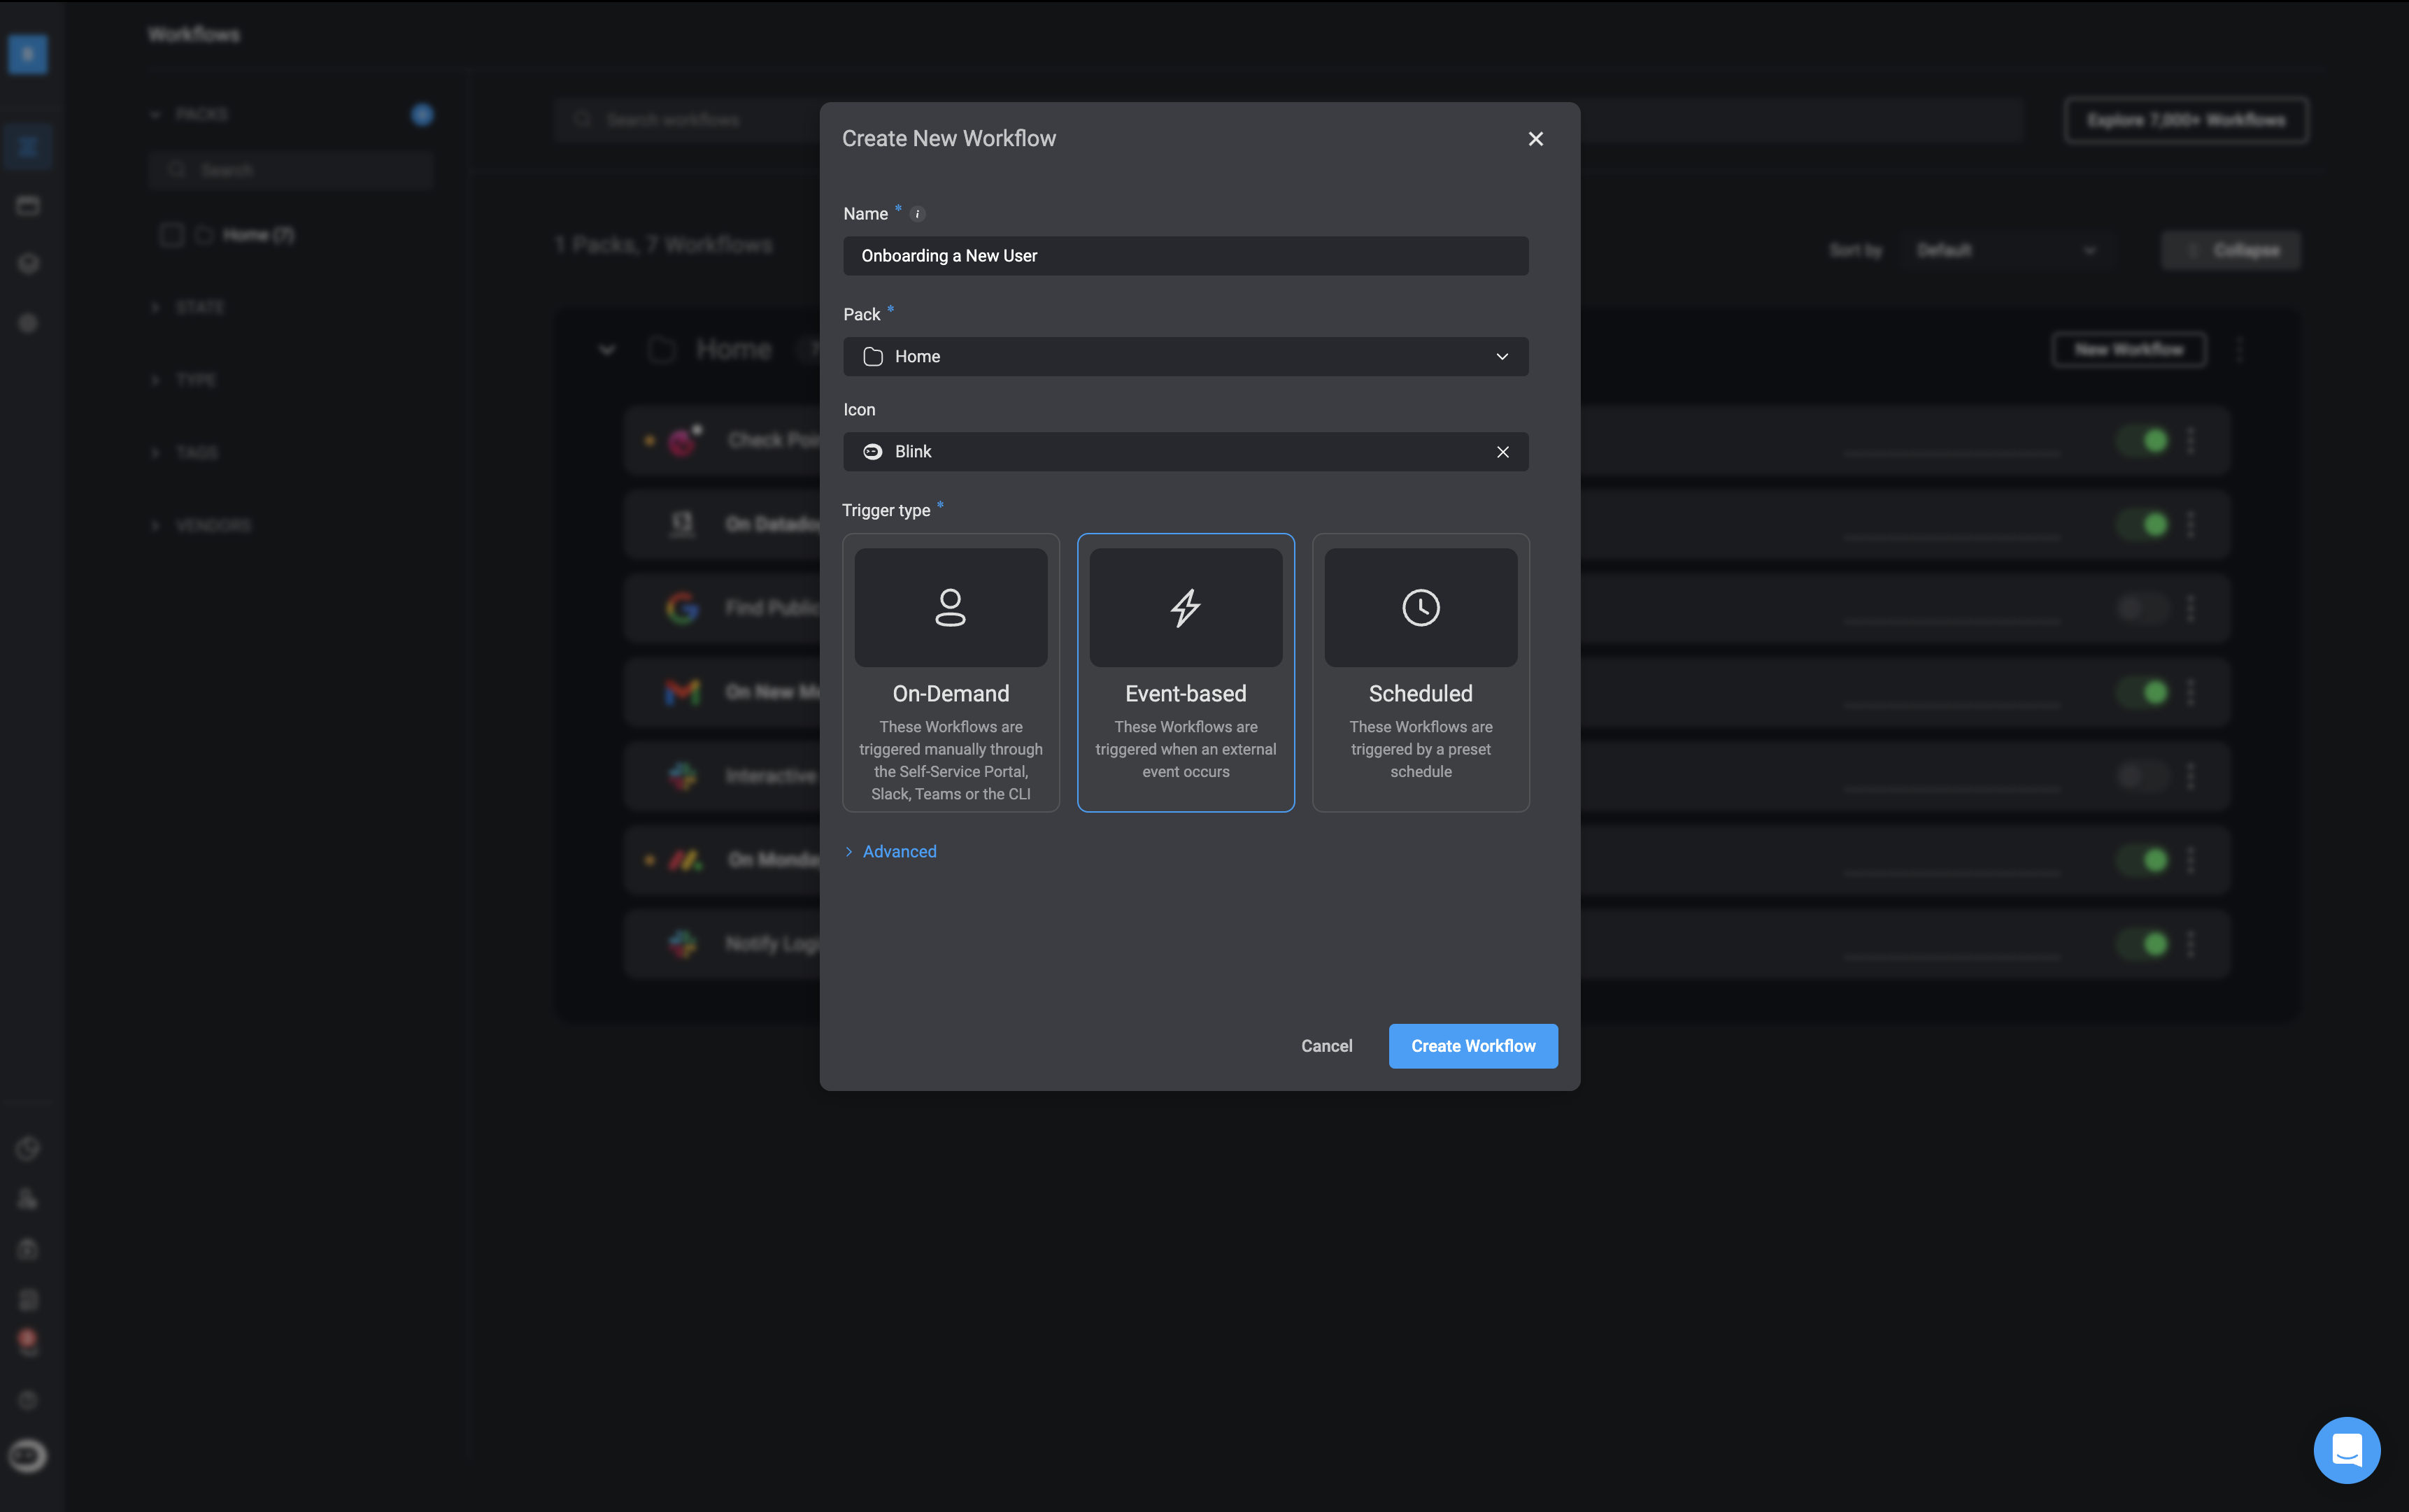The image size is (2409, 1512).
Task: Click the chevron beside Advanced
Action: (849, 852)
